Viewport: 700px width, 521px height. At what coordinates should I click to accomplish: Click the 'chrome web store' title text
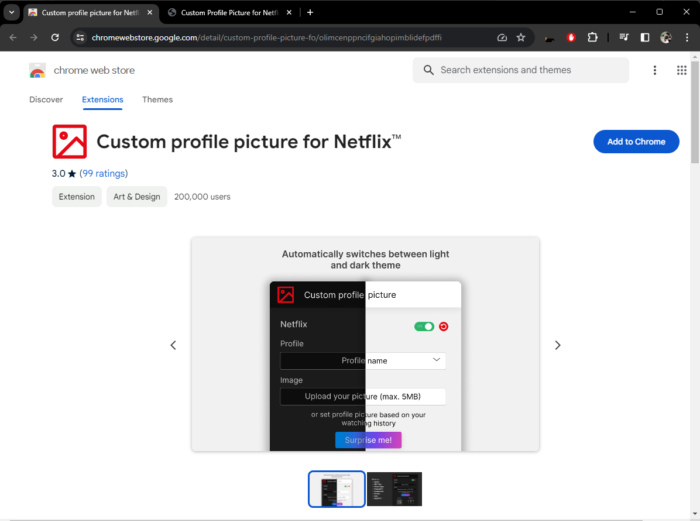94,71
